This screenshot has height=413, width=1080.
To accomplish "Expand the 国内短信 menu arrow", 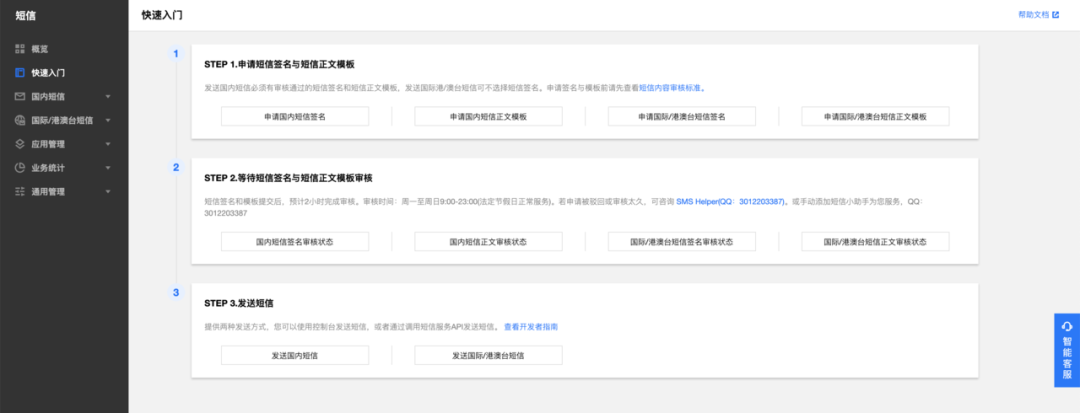I will point(108,96).
